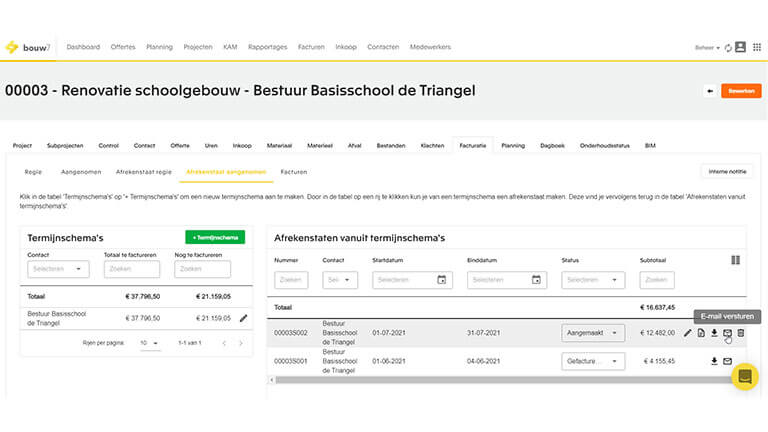Image resolution: width=768 pixels, height=432 pixels.
Task: Open Facturen in the top menu
Action: [x=311, y=47]
